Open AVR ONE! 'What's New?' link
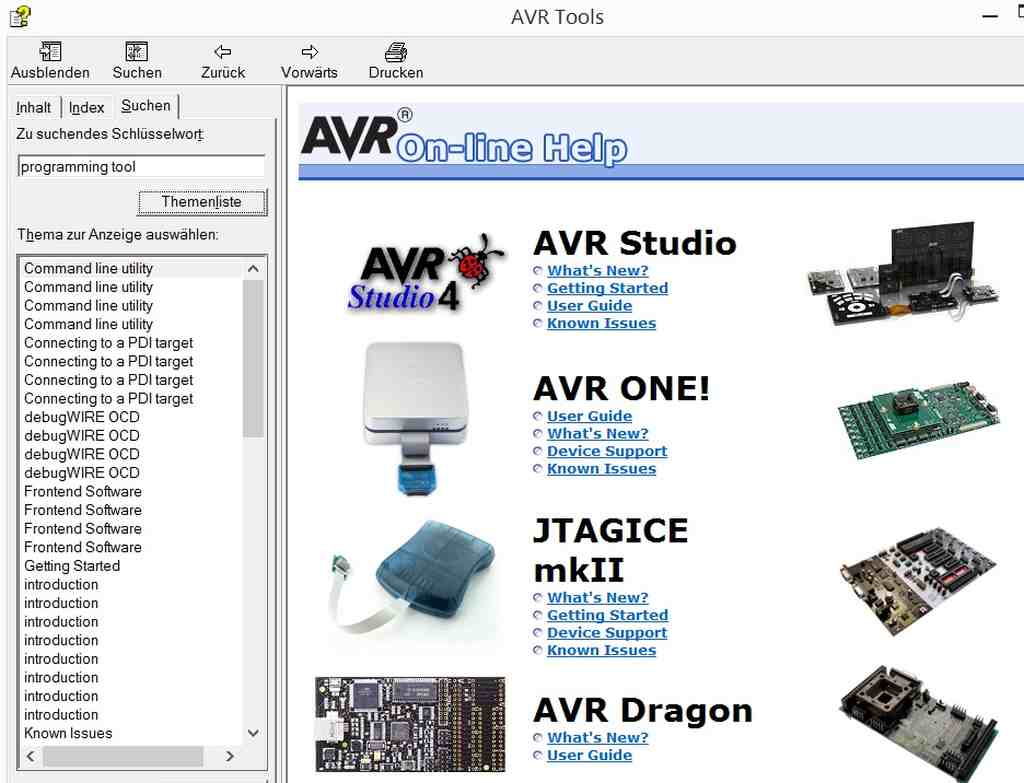This screenshot has height=783, width=1024. point(598,434)
